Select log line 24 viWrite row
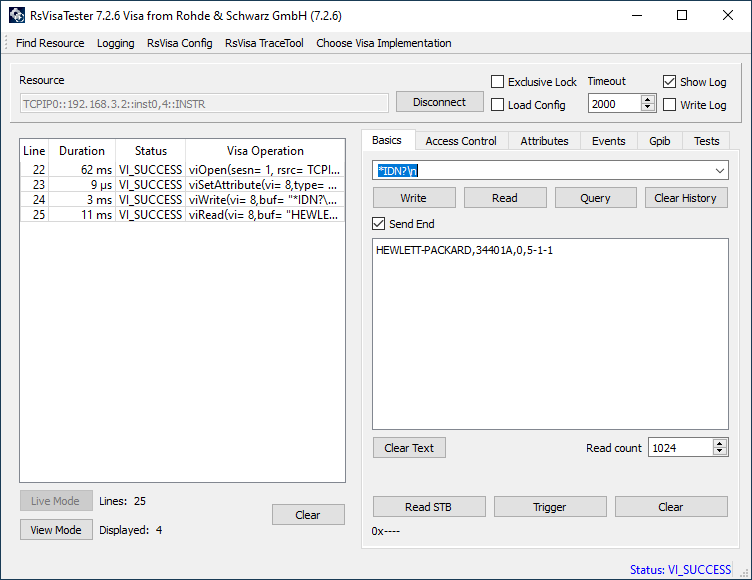 tap(182, 200)
